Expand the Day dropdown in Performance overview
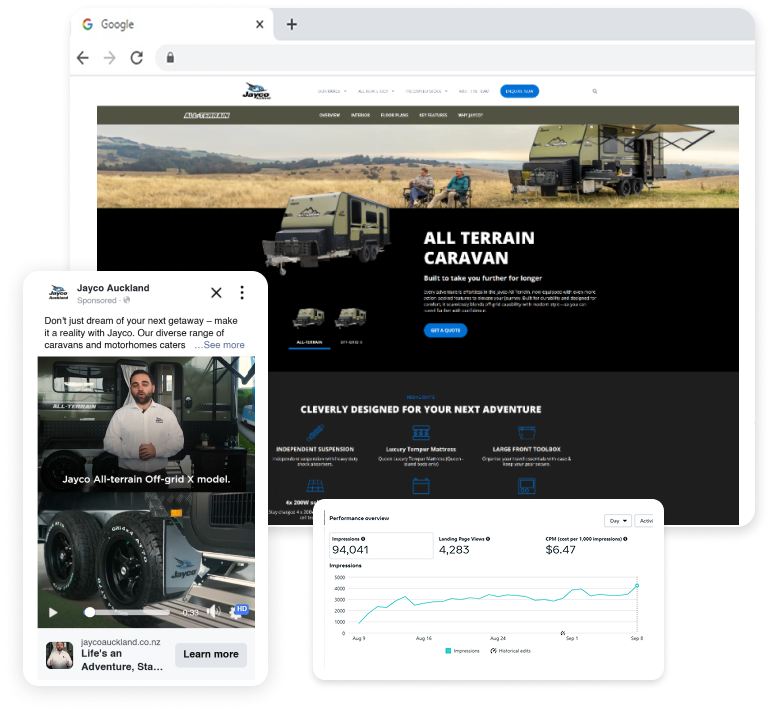This screenshot has width=771, height=713. tap(617, 521)
